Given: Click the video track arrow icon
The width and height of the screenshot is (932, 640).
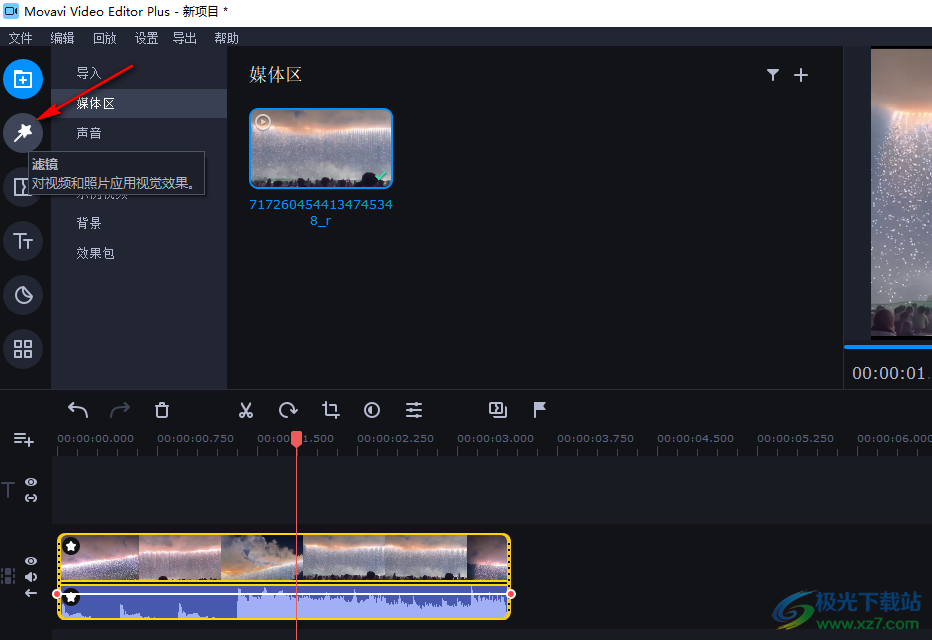Looking at the screenshot, I should tap(31, 593).
